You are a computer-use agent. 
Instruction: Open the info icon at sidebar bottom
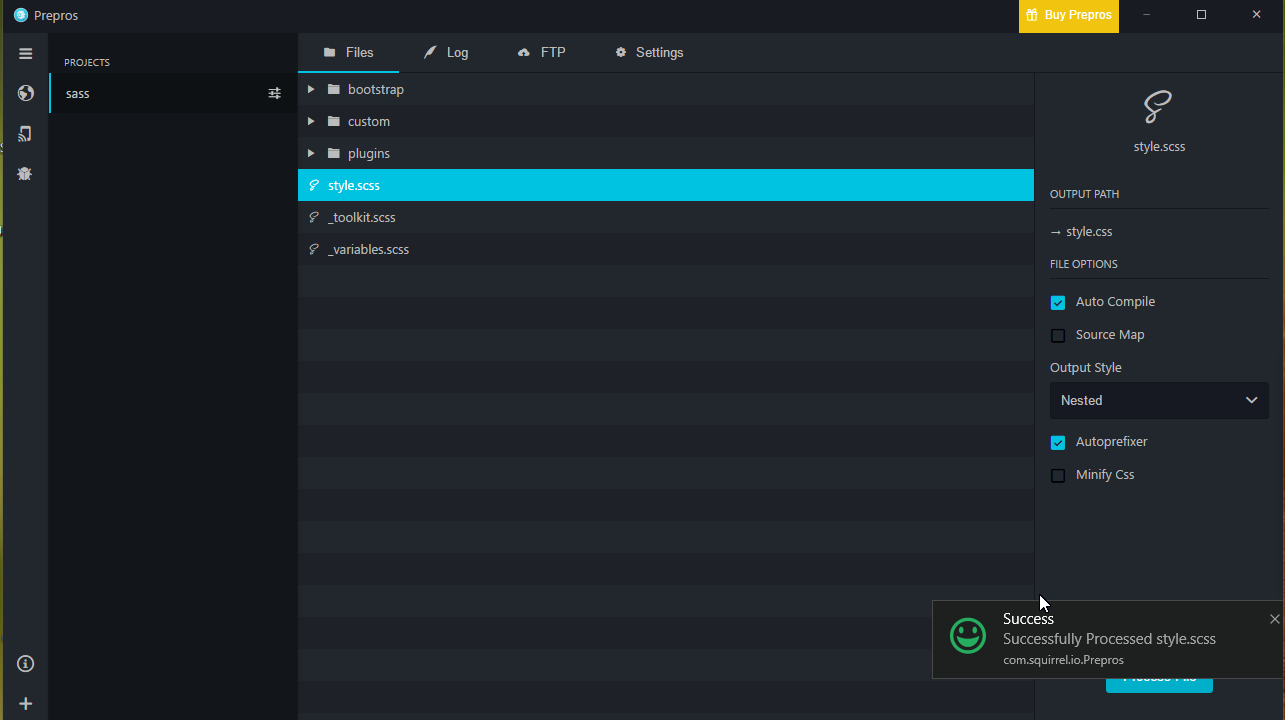(26, 663)
